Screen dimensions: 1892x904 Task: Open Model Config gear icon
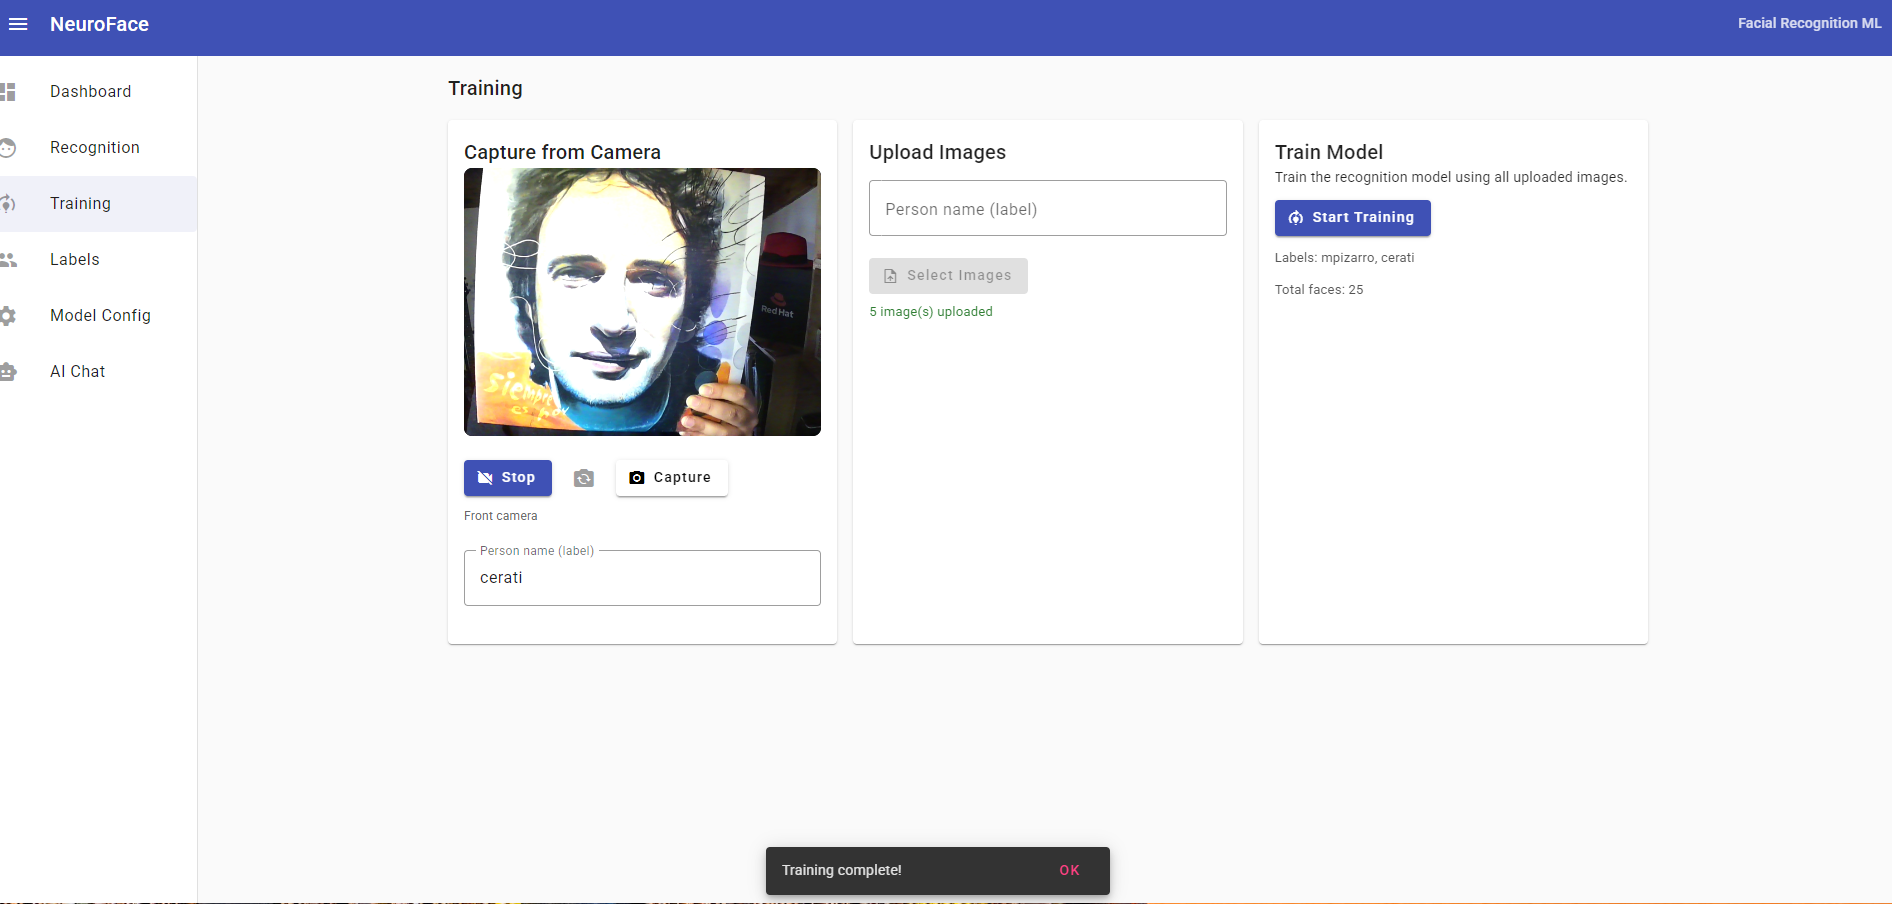coord(10,316)
